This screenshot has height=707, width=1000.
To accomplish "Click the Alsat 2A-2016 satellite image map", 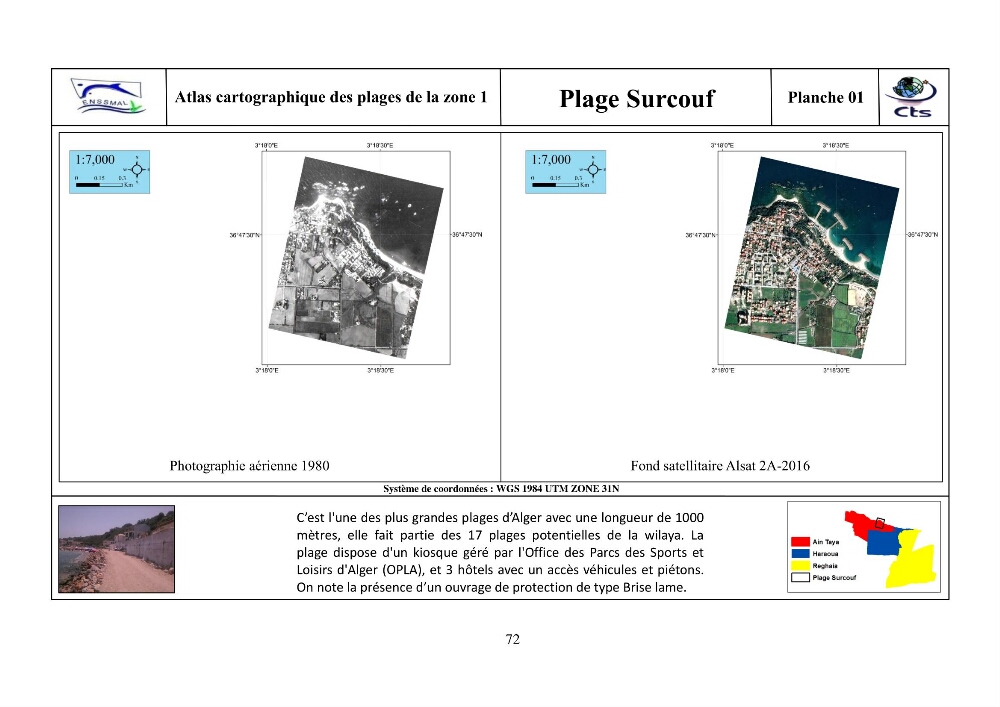I will (x=812, y=257).
